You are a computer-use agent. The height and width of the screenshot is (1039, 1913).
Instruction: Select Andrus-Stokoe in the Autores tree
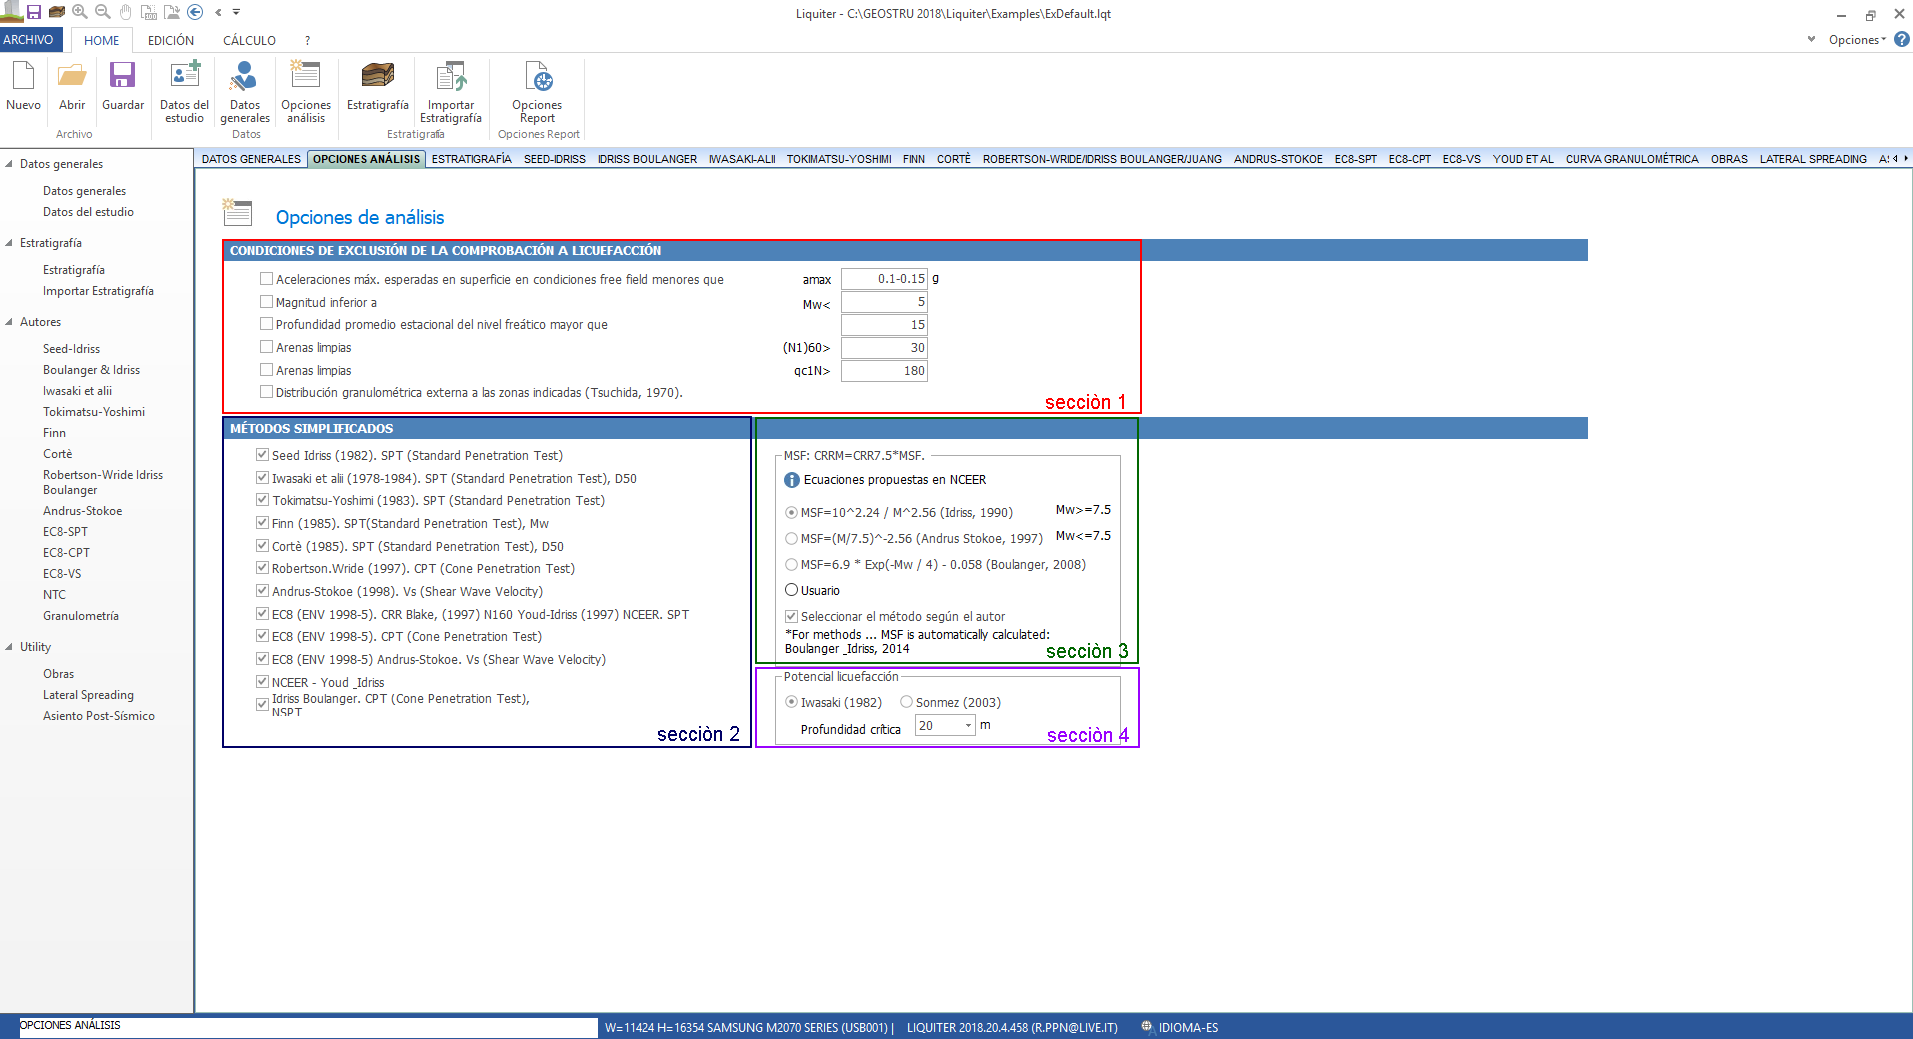(82, 511)
